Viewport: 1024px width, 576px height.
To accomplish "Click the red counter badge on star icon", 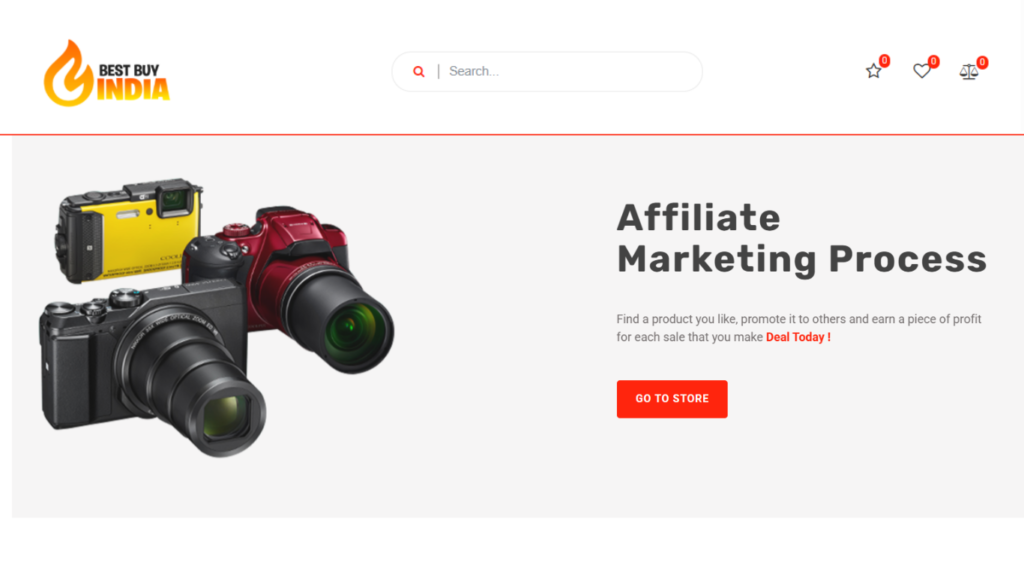I will tap(884, 61).
